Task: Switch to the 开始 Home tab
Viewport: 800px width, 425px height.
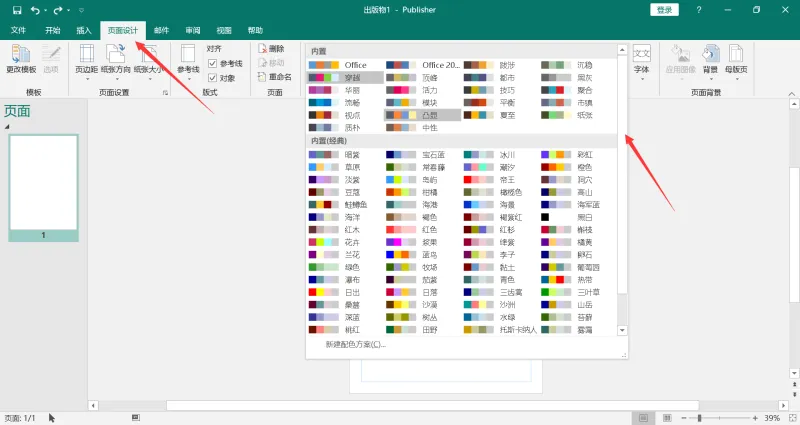Action: point(53,31)
